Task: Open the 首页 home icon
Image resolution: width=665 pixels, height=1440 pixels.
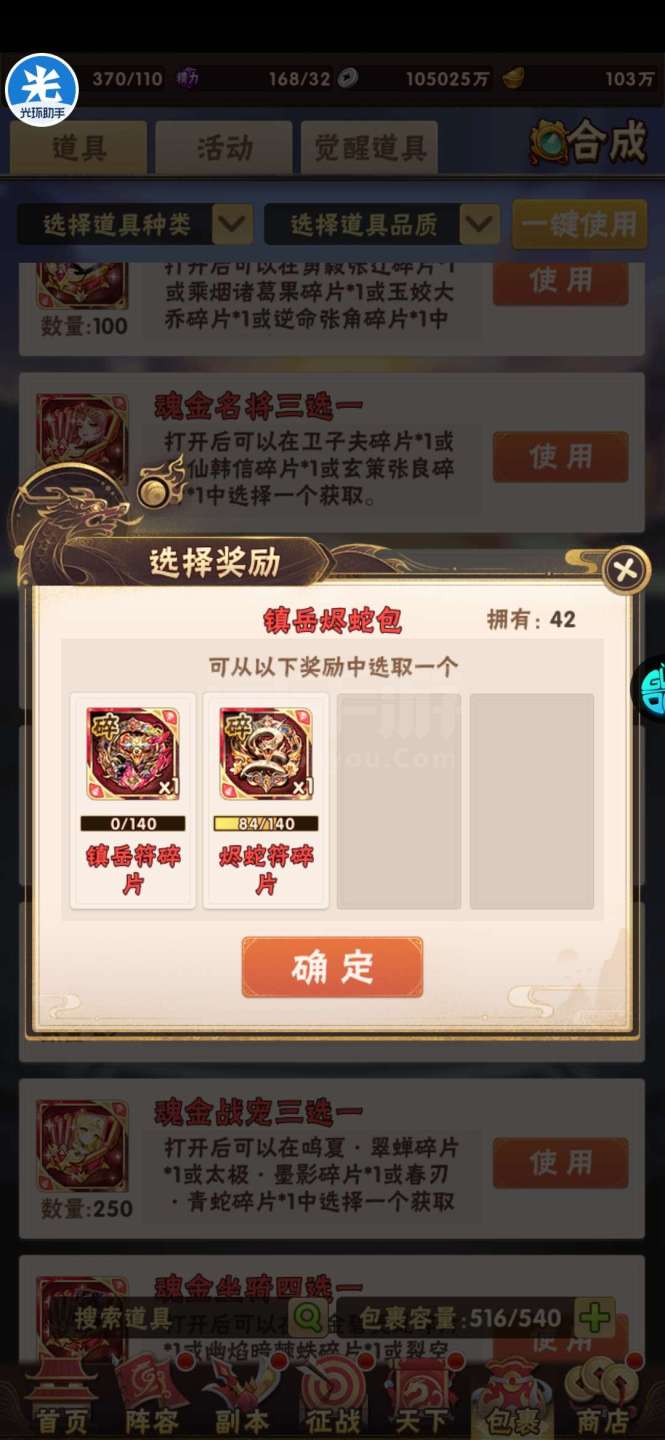Action: [60, 1397]
